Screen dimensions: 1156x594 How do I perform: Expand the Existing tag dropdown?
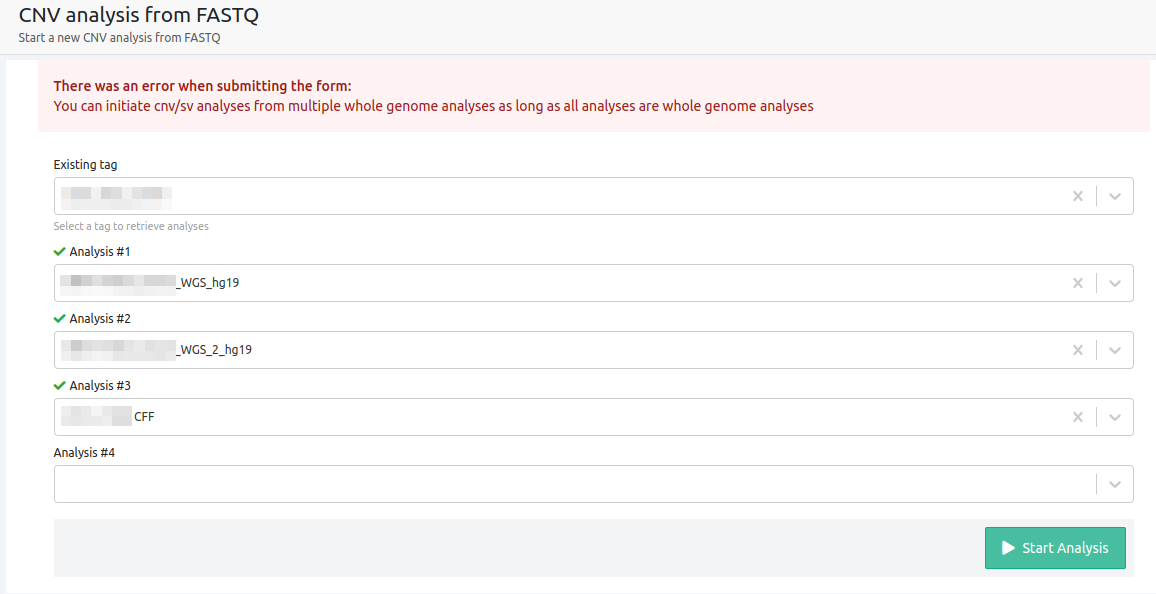[1115, 196]
